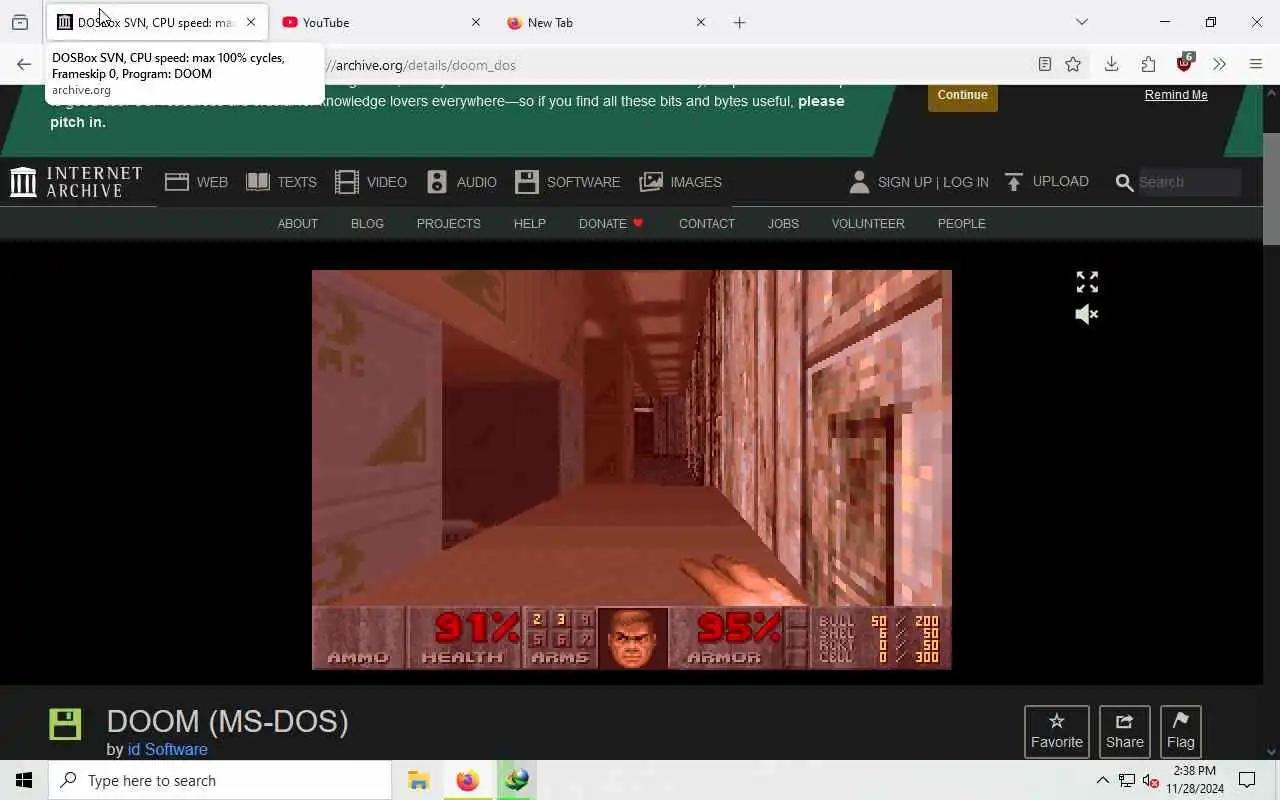Viewport: 1280px width, 800px height.
Task: Enter fullscreen for the DOOM emulator
Action: (x=1087, y=282)
